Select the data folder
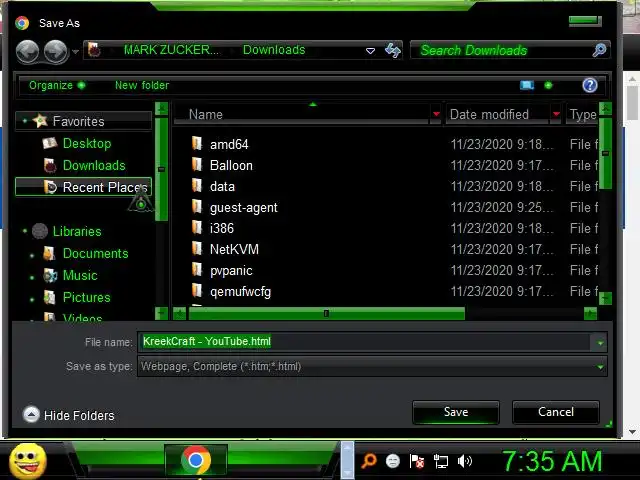 click(222, 187)
